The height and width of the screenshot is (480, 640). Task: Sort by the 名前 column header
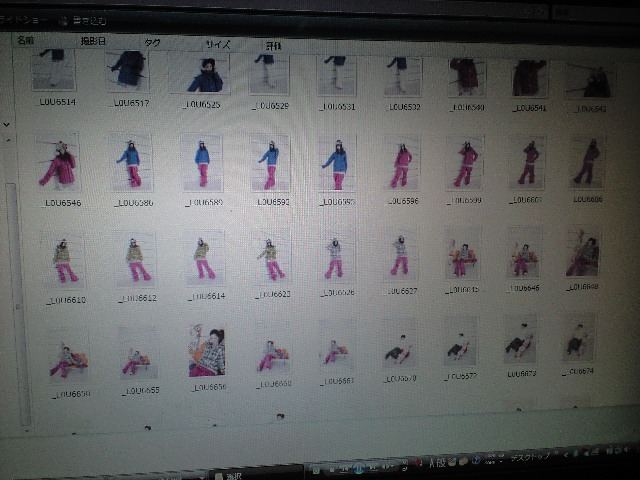[25, 40]
